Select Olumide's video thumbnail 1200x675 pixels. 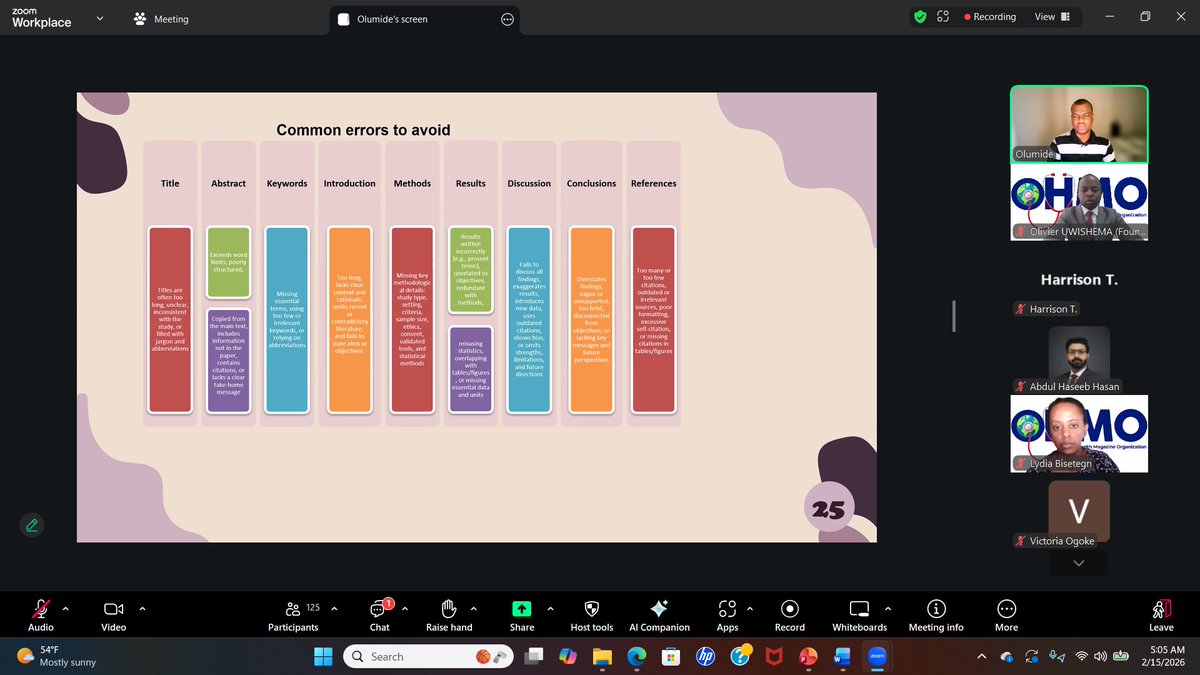[x=1079, y=124]
